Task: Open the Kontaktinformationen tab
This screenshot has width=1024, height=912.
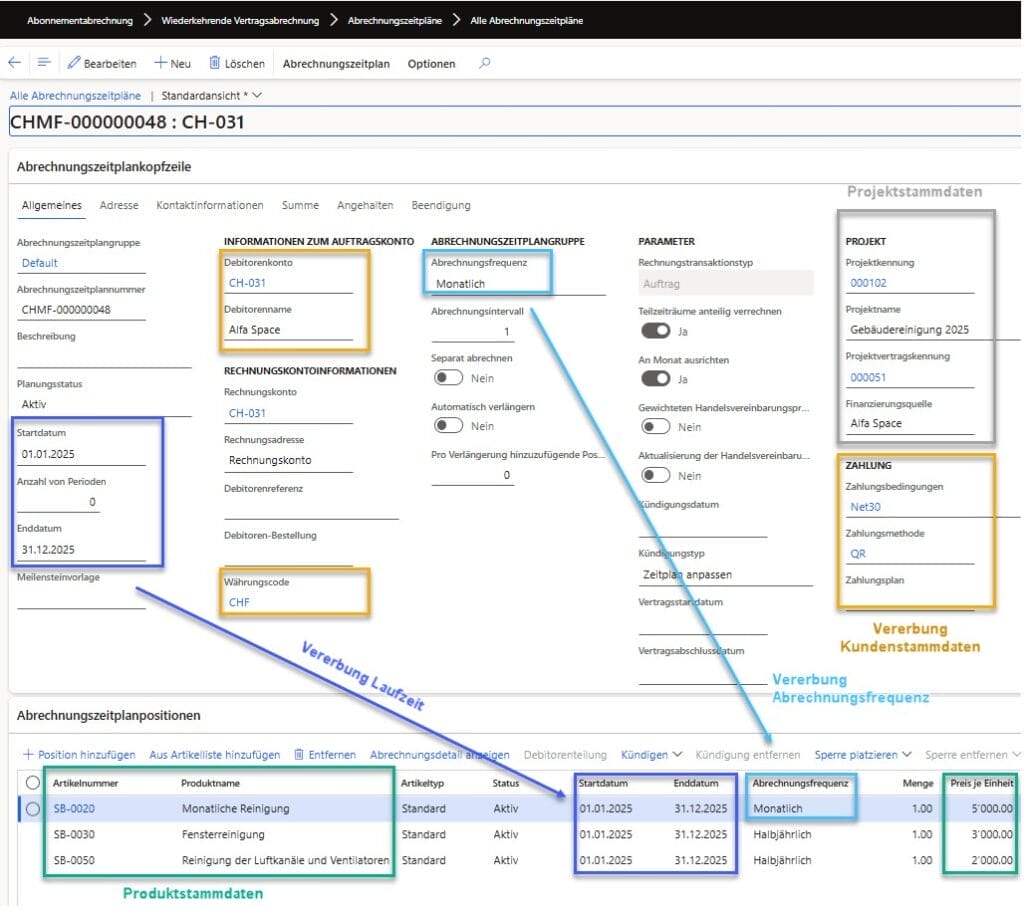Action: click(210, 205)
